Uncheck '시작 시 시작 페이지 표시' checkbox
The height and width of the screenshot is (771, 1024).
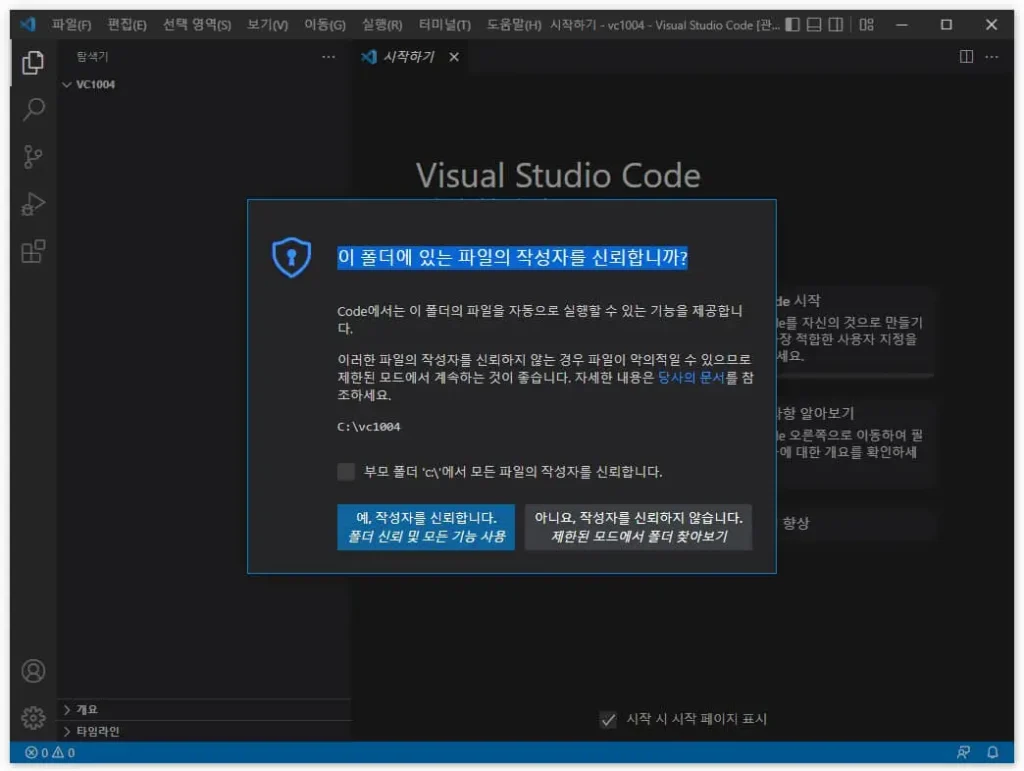pyautogui.click(x=608, y=719)
